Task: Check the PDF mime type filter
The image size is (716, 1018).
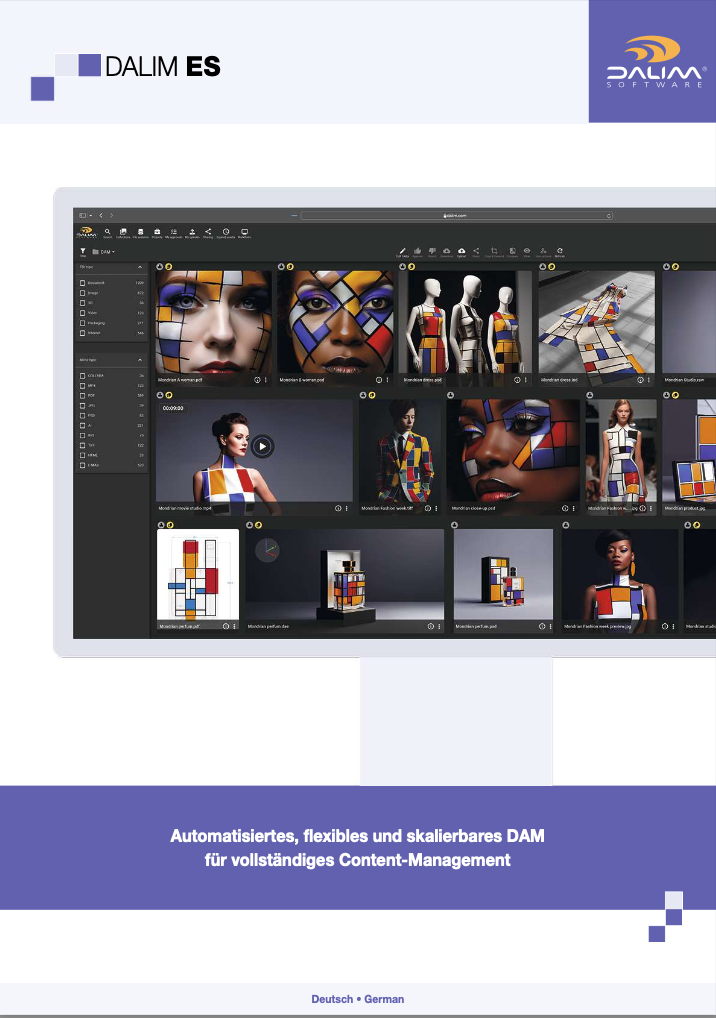Action: point(82,395)
